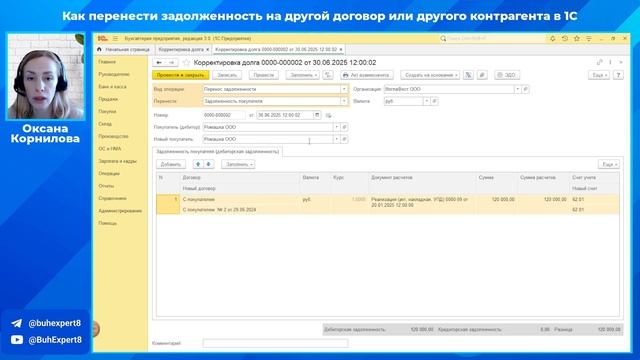The height and width of the screenshot is (360, 640).
Task: Print Акт взаимозачета
Action: coord(367,75)
